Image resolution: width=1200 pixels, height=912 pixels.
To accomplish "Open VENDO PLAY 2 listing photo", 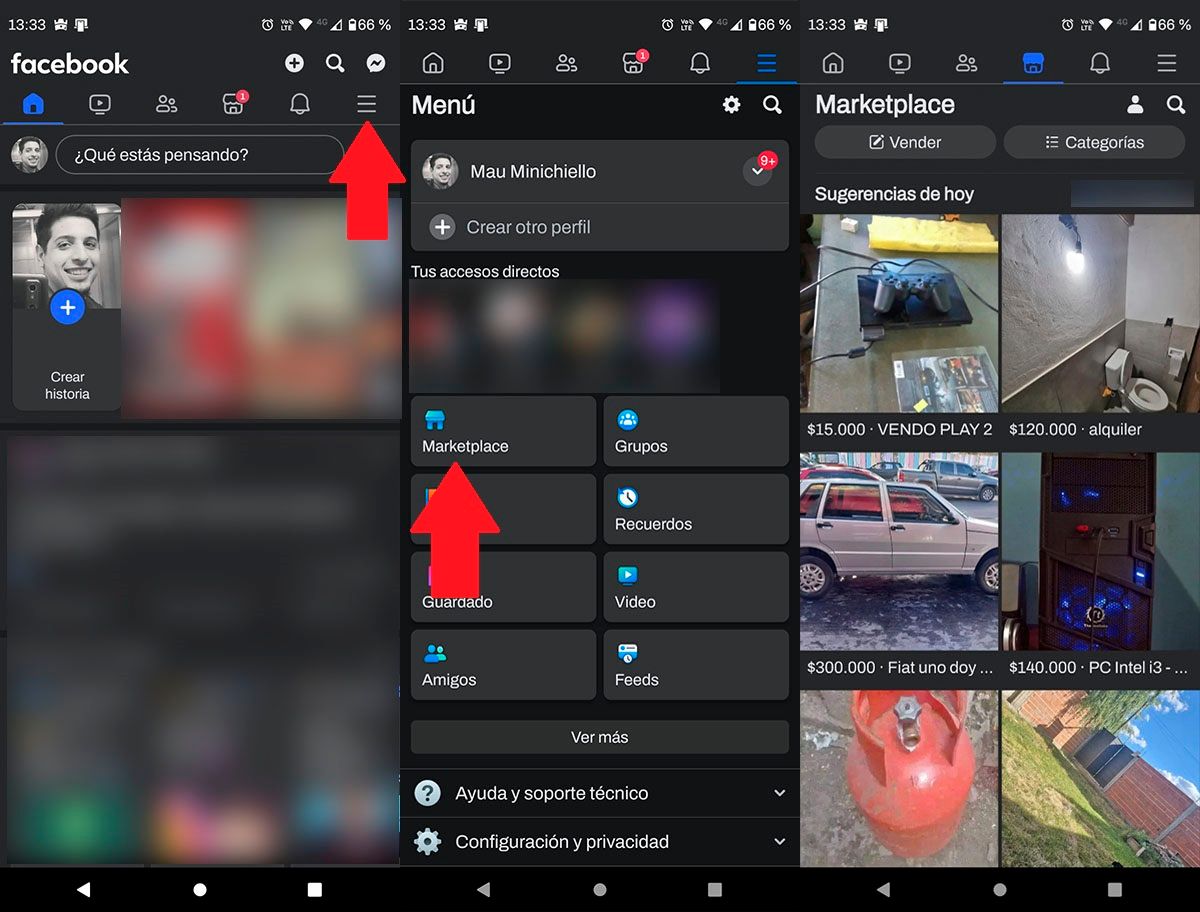I will (899, 313).
